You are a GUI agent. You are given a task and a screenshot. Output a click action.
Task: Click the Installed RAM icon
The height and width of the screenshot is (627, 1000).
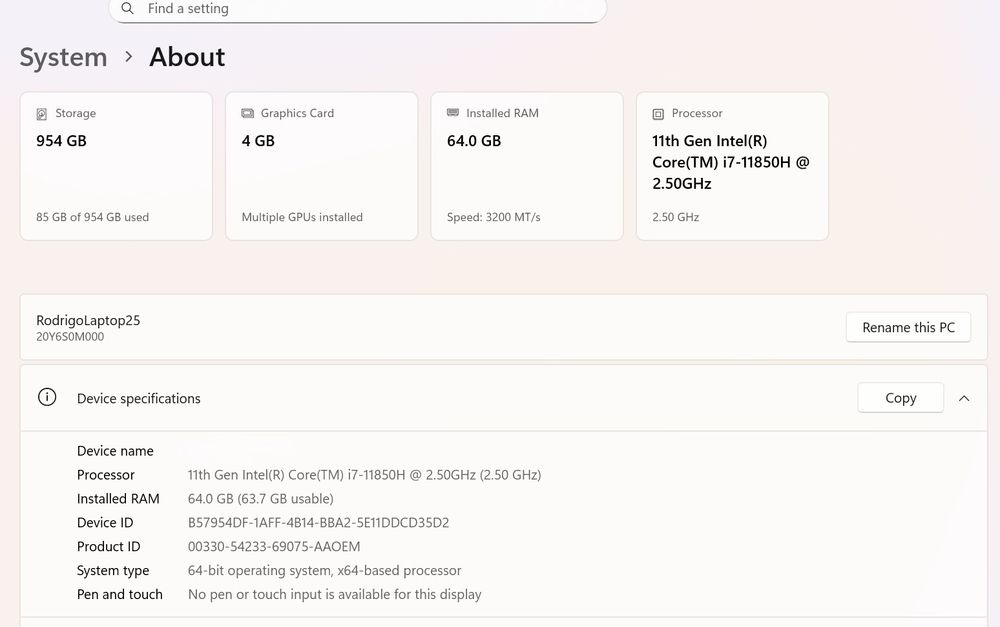pos(453,114)
